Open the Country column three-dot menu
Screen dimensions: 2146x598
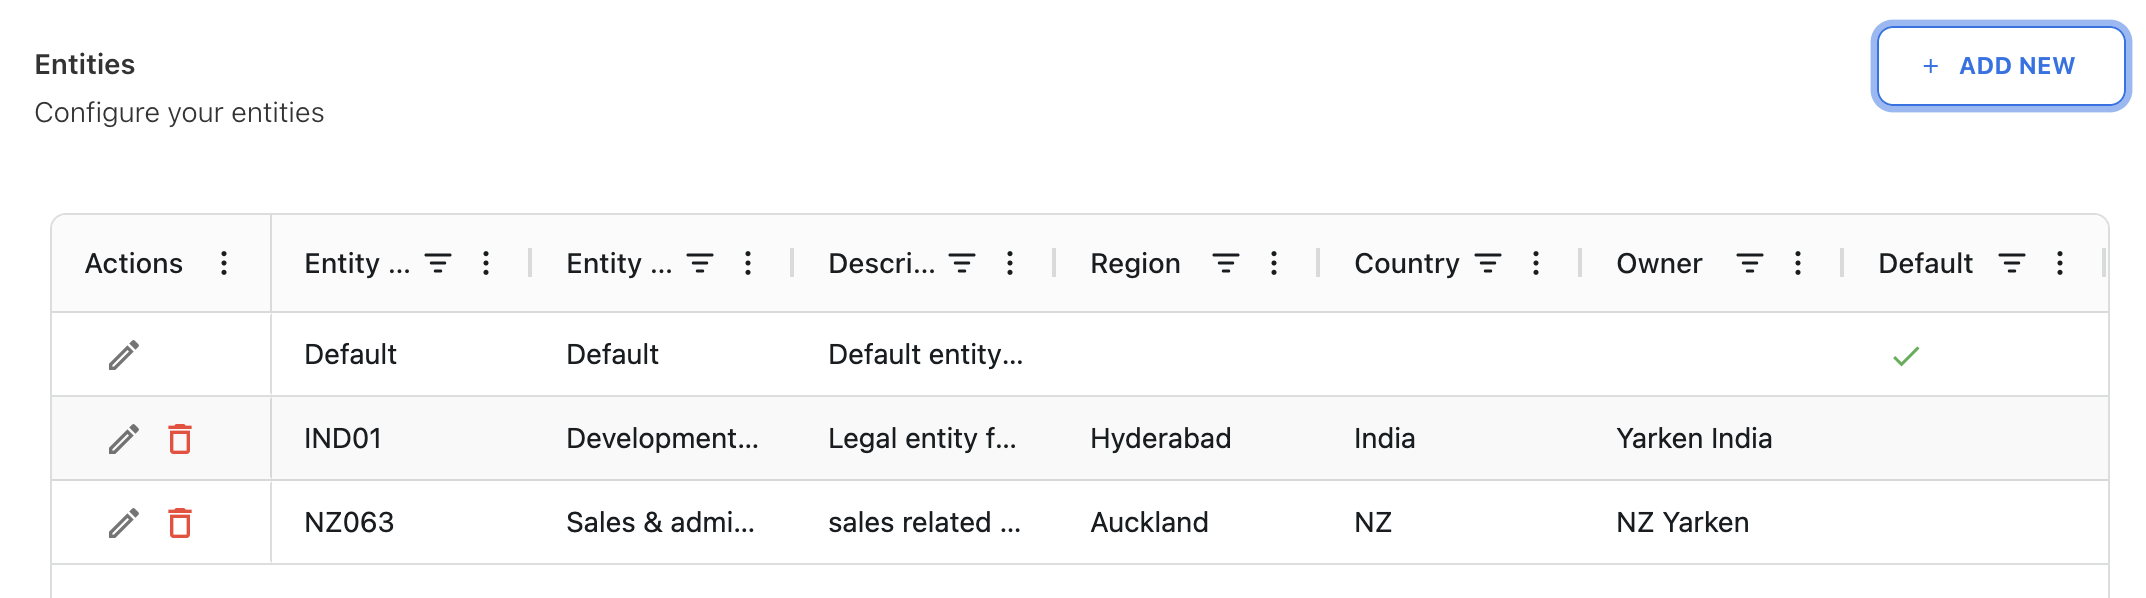[x=1536, y=263]
